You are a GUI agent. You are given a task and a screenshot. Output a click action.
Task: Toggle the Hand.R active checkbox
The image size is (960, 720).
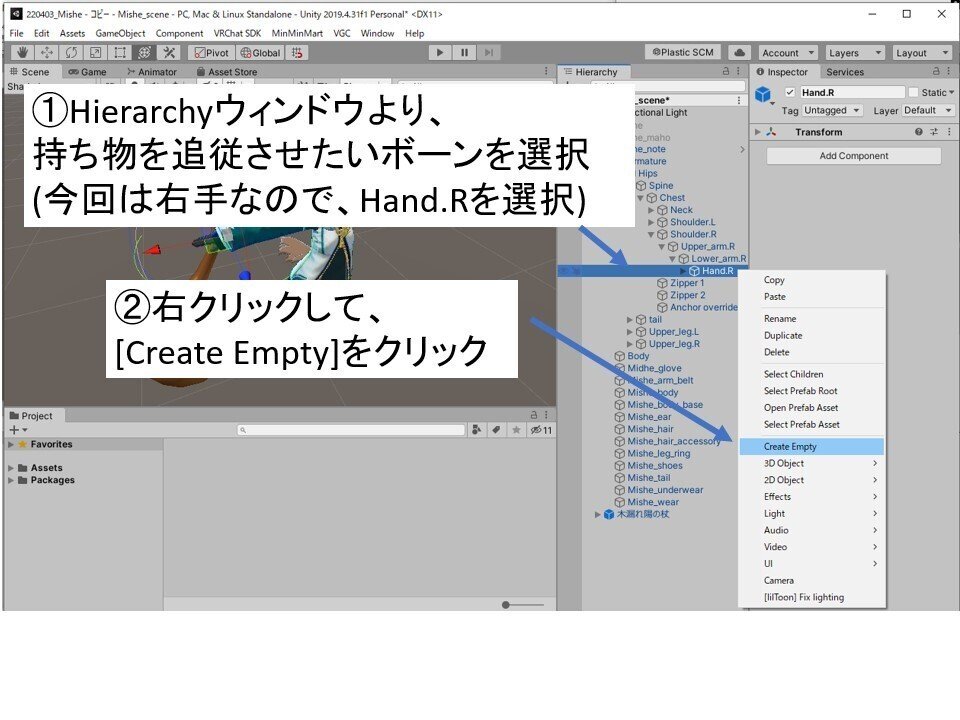click(x=790, y=92)
